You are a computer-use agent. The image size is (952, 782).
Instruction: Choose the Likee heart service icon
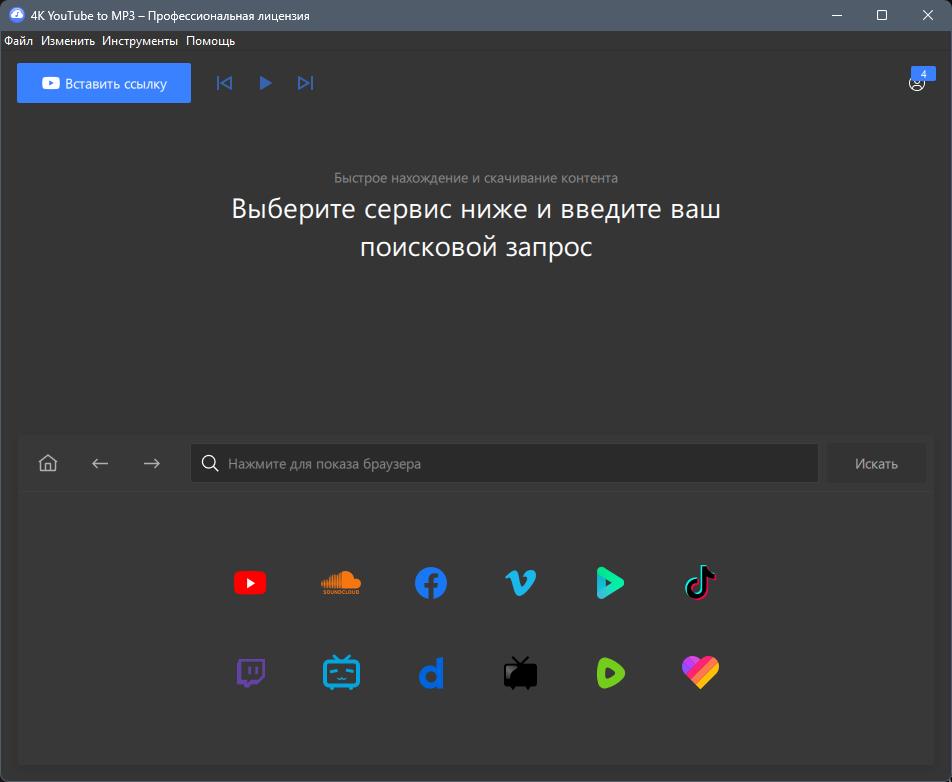700,673
